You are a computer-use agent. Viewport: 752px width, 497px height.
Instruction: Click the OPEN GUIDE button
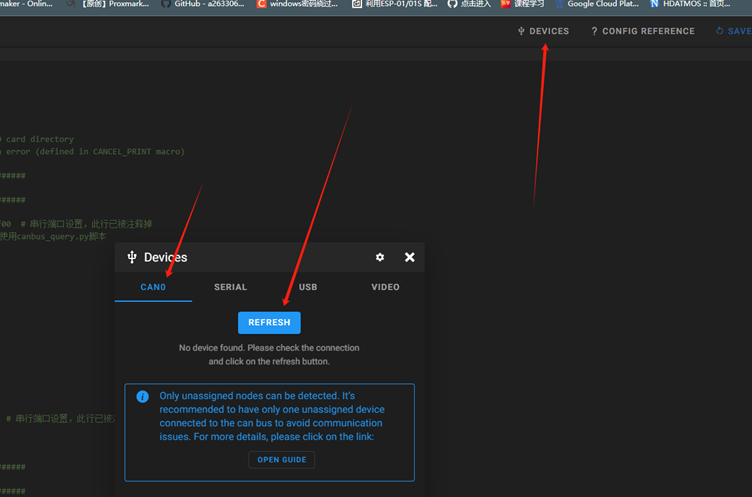[x=282, y=460]
